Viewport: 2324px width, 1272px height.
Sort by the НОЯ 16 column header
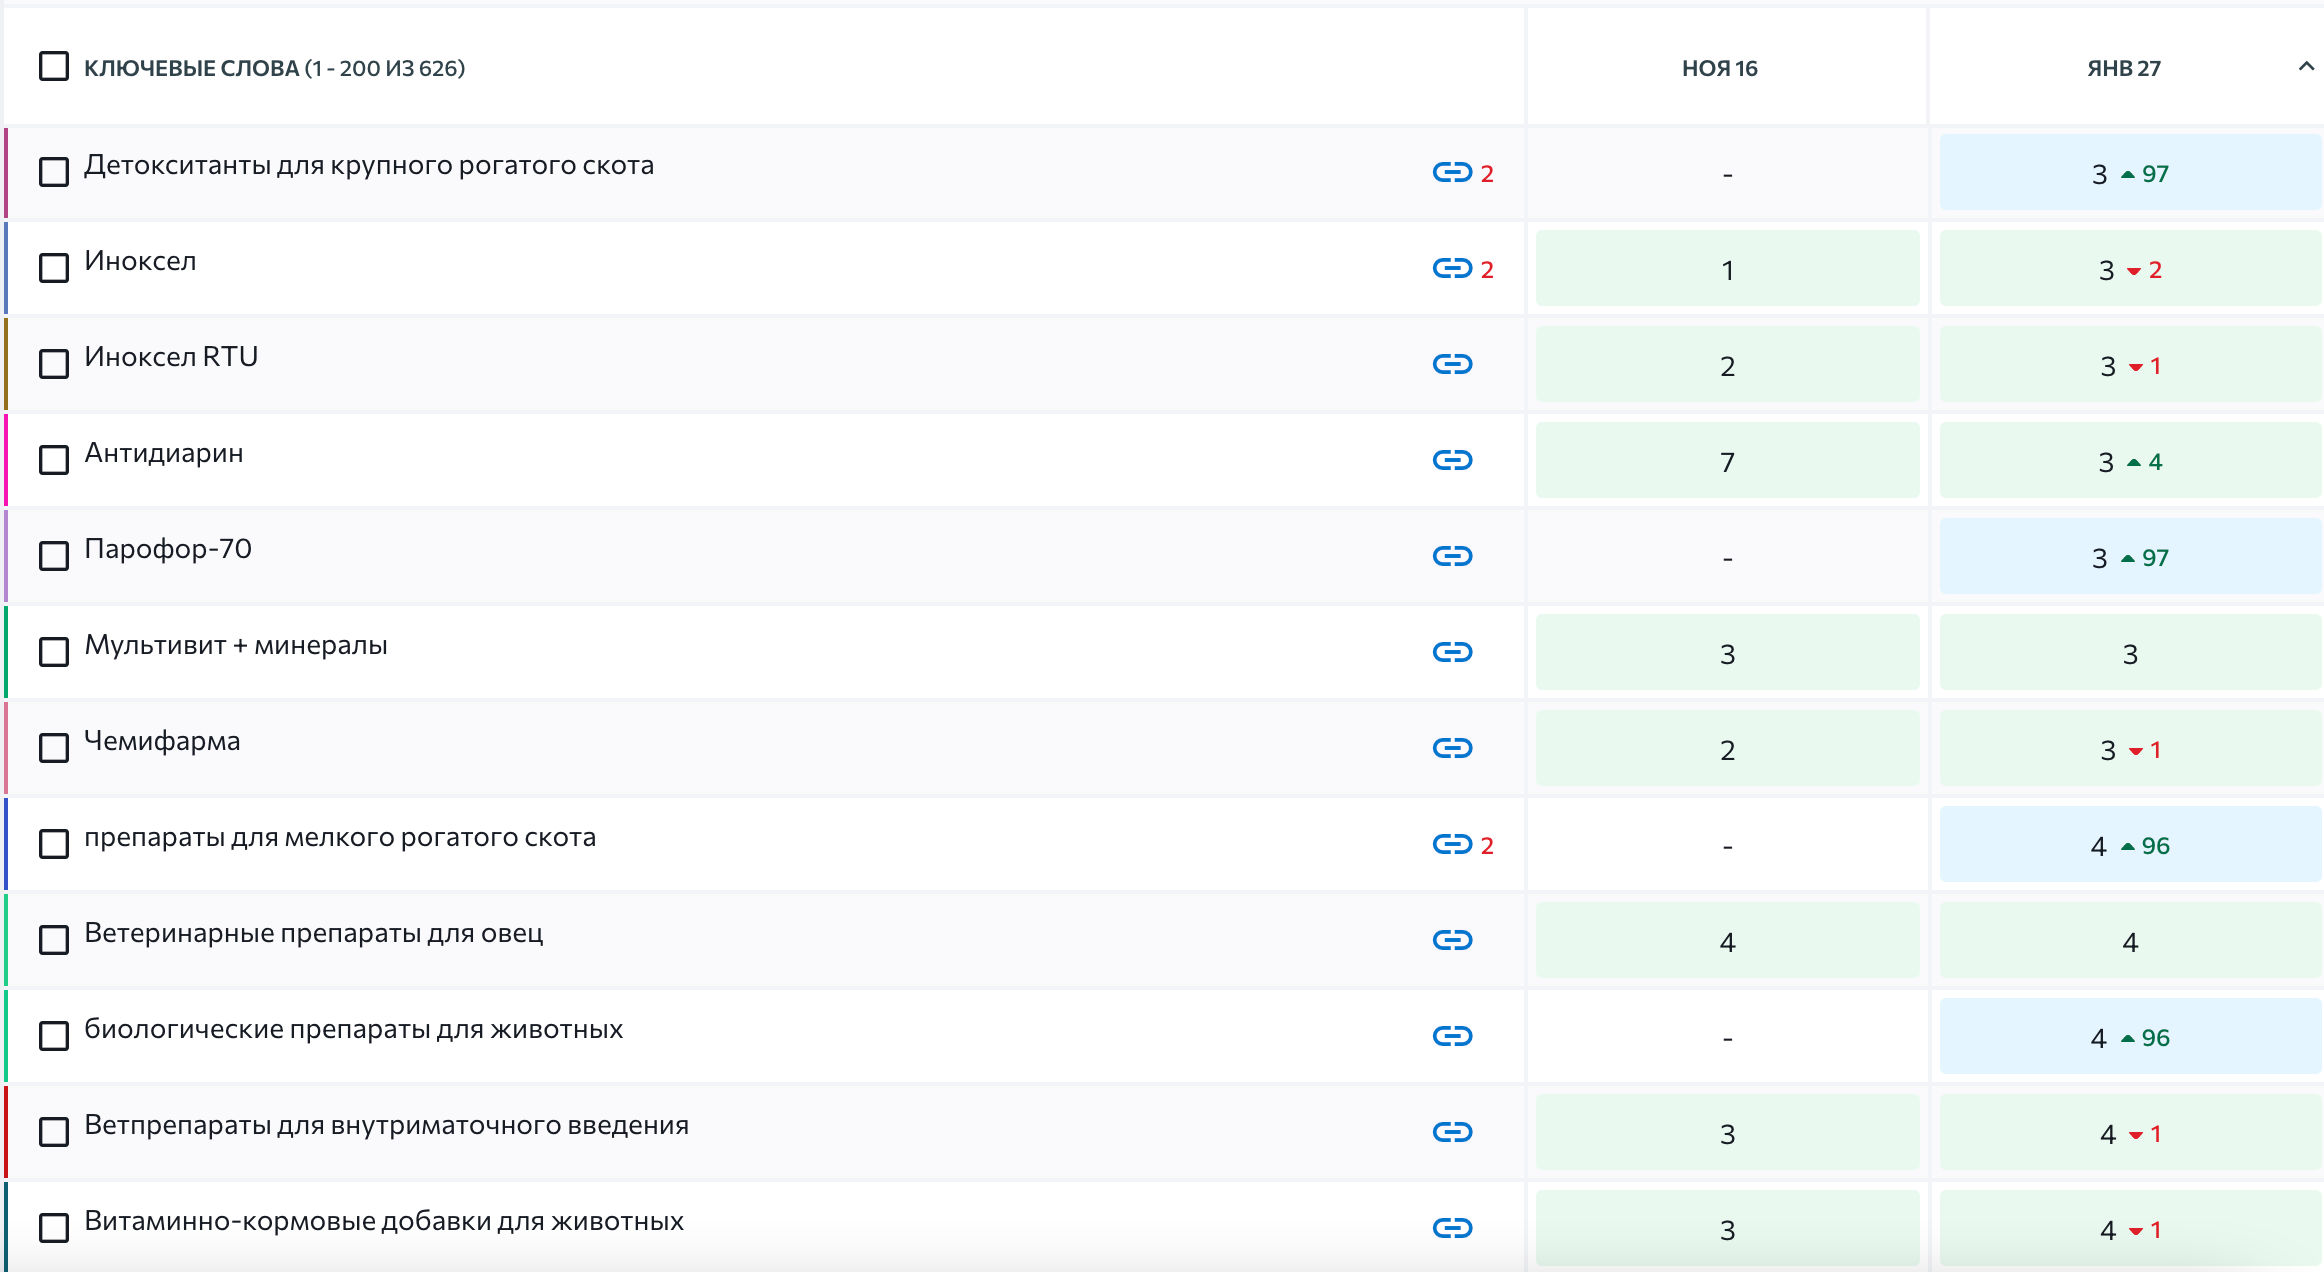click(1719, 68)
